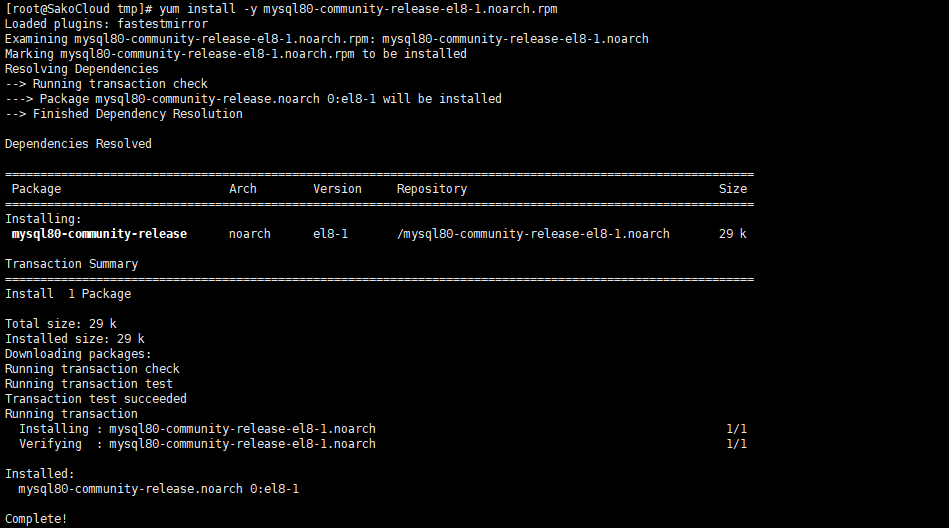The height and width of the screenshot is (528, 949).
Task: Click the "Installing : mysql80-community-release-el8-1.noarch" line
Action: click(x=197, y=429)
